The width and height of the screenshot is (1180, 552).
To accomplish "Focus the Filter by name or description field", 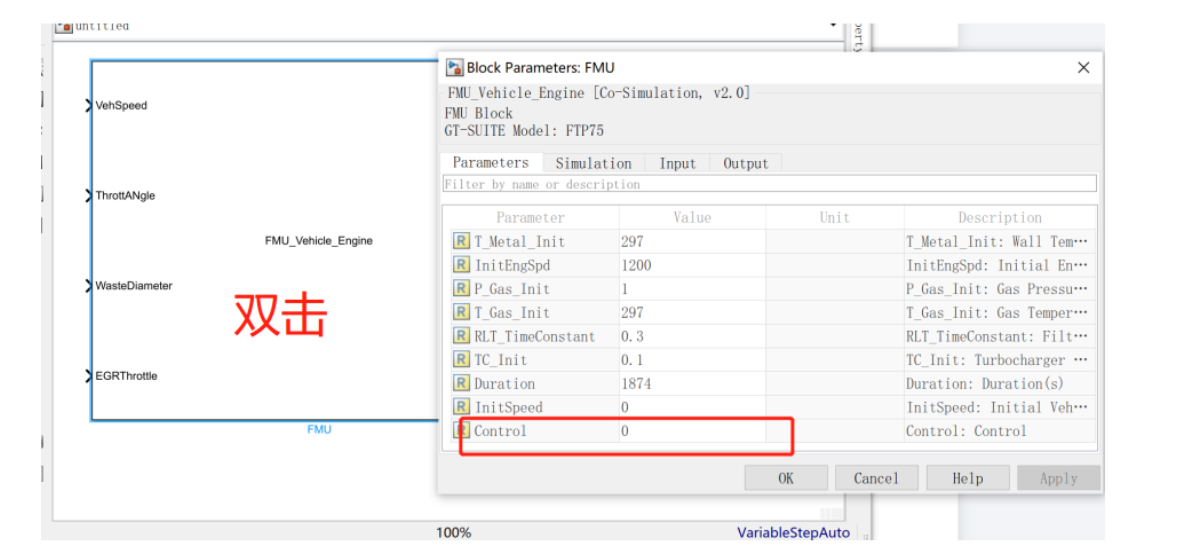I will point(769,184).
